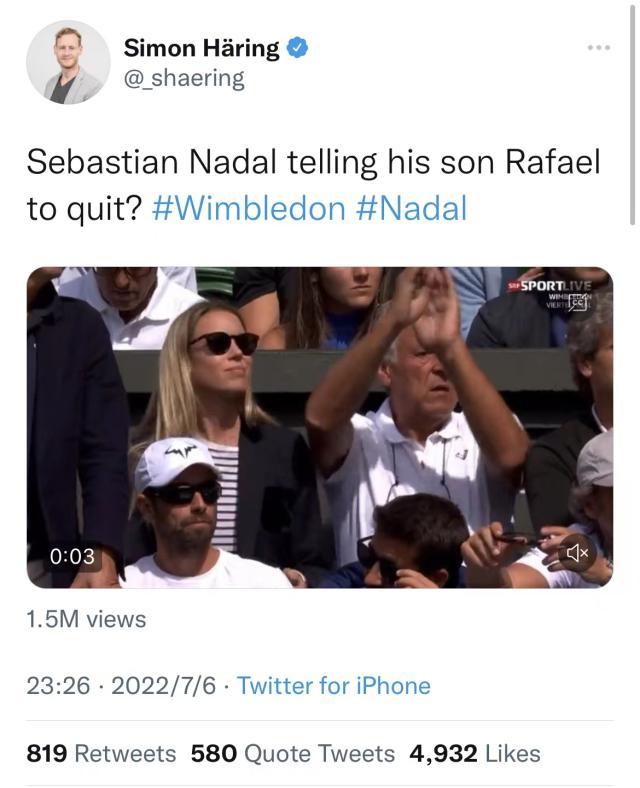Click the 2022/7/6 date text
The width and height of the screenshot is (640, 788).
164,686
